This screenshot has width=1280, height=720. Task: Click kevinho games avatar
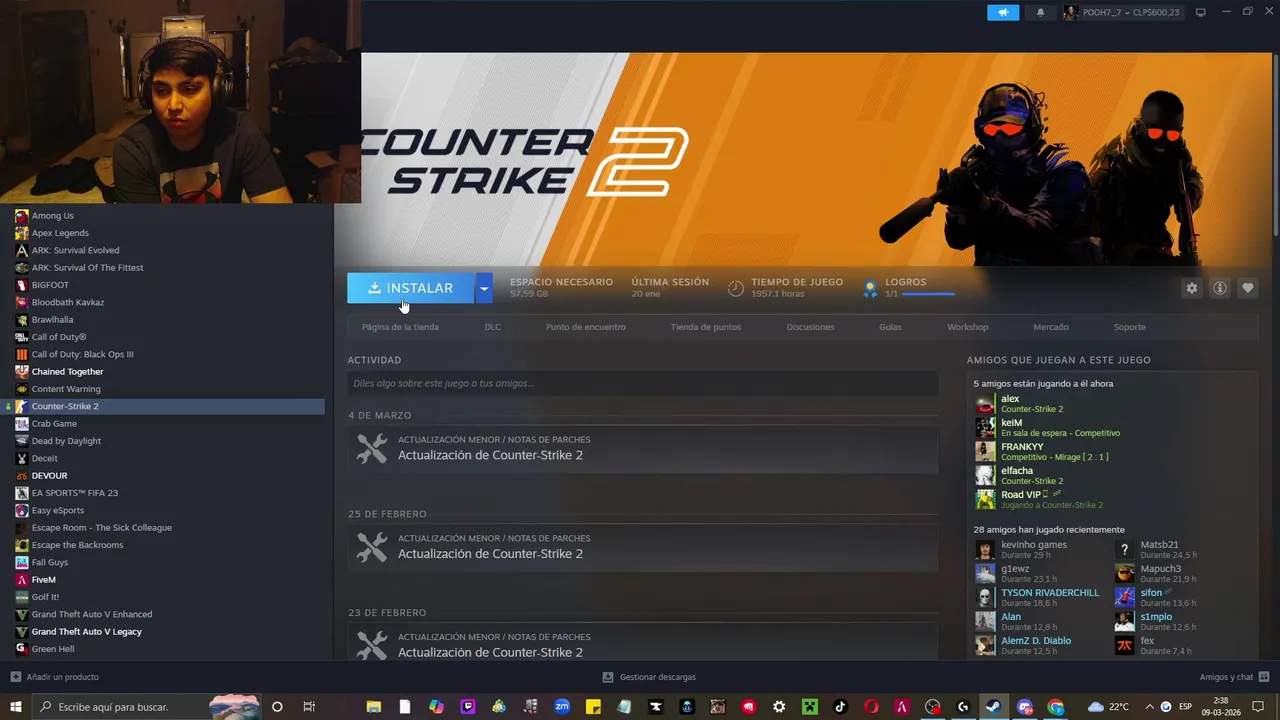pyautogui.click(x=985, y=549)
